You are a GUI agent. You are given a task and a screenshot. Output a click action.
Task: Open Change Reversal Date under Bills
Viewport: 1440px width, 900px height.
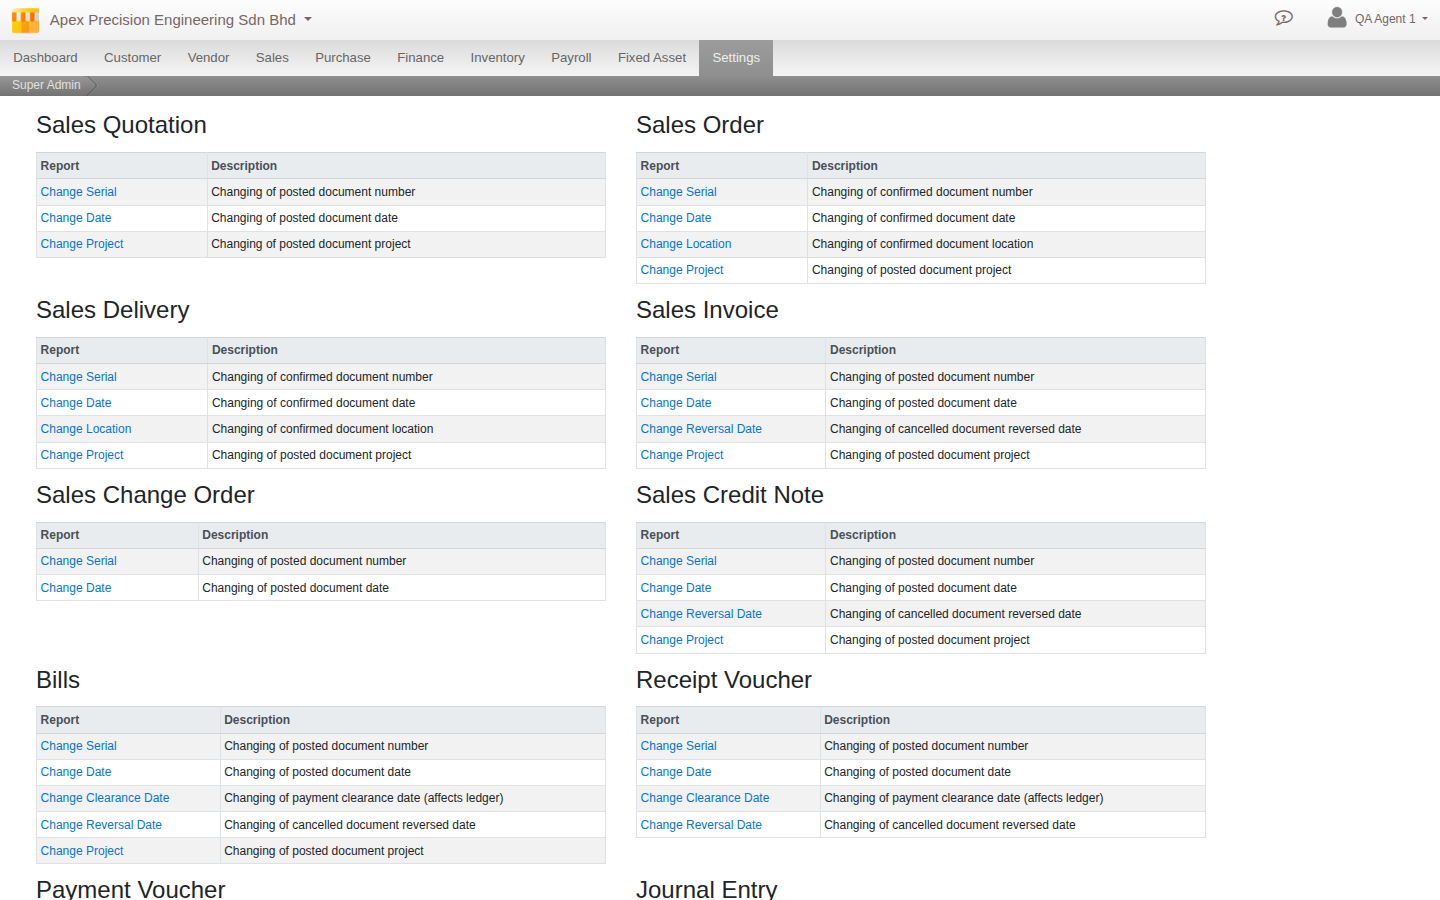click(101, 825)
